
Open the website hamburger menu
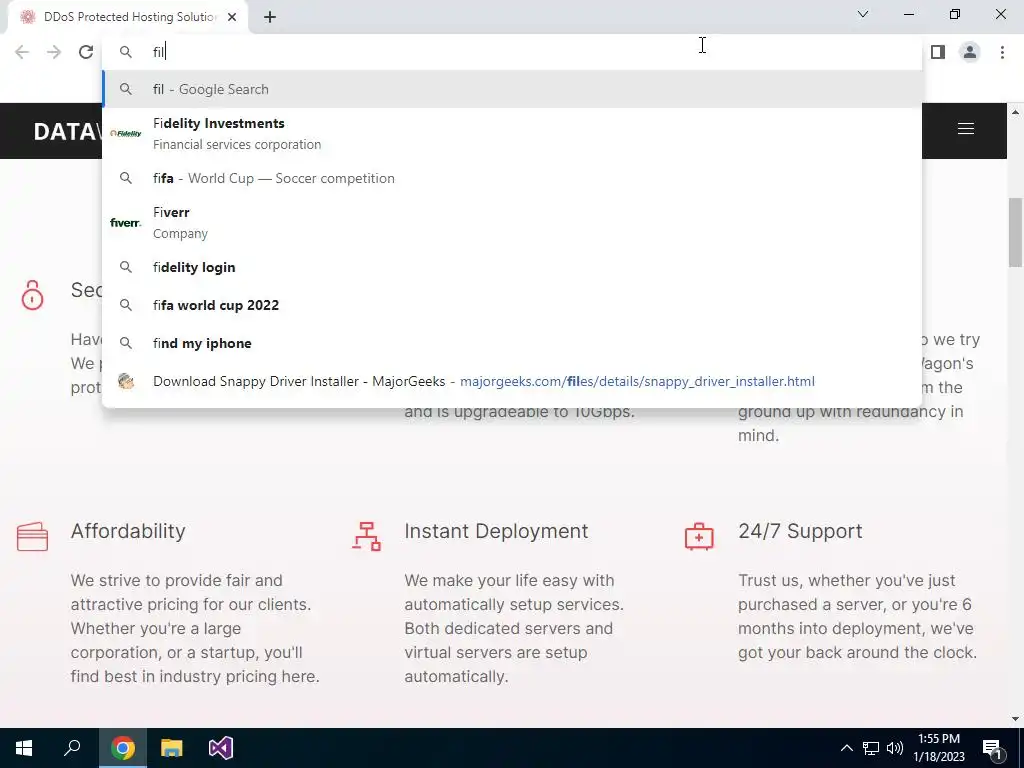(x=966, y=129)
